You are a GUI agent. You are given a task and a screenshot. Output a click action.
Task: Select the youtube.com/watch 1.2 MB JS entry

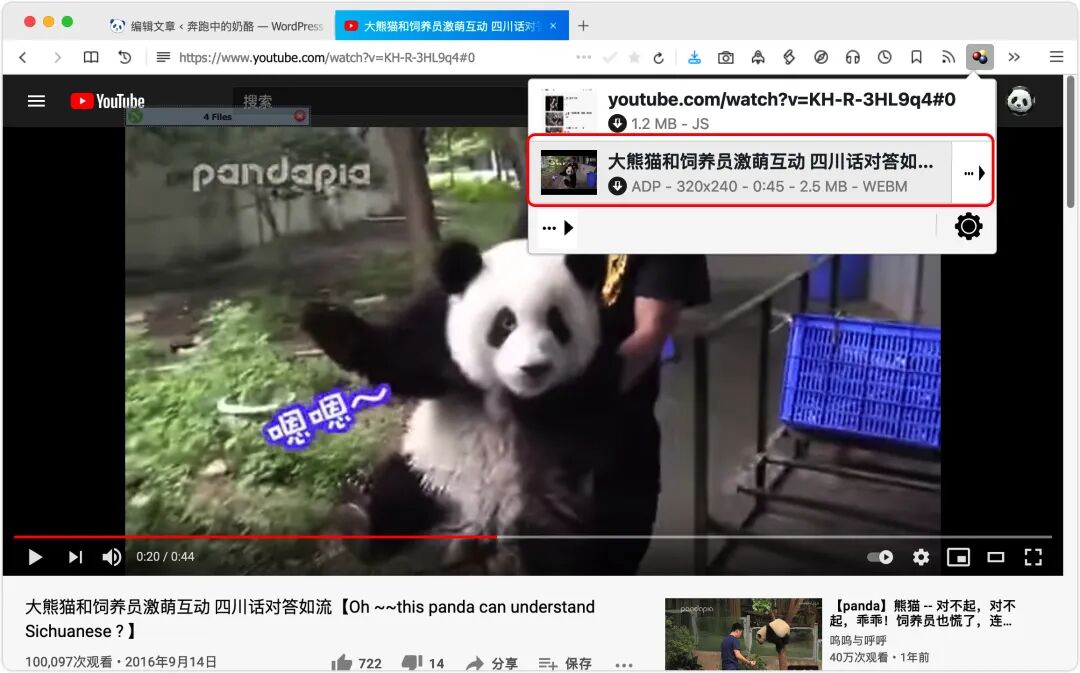tap(761, 110)
